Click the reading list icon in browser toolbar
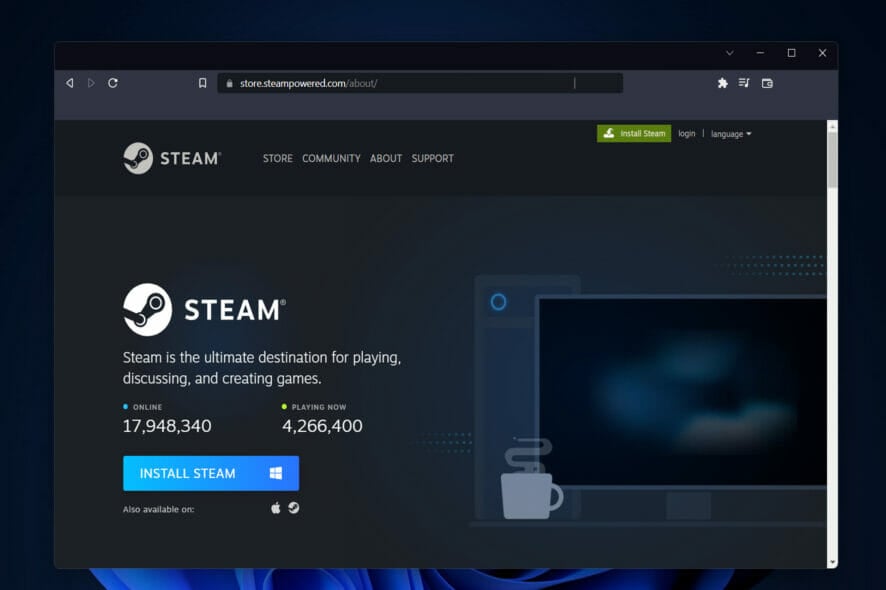886x590 pixels. pyautogui.click(x=744, y=83)
